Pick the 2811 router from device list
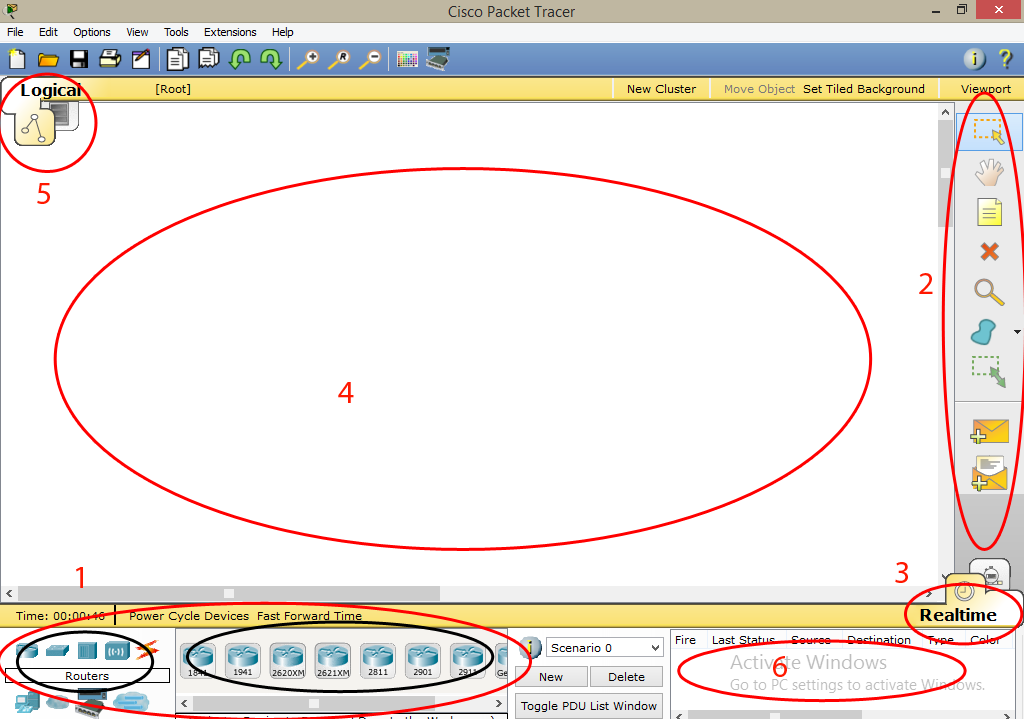Viewport: 1024px width, 719px height. [x=378, y=658]
